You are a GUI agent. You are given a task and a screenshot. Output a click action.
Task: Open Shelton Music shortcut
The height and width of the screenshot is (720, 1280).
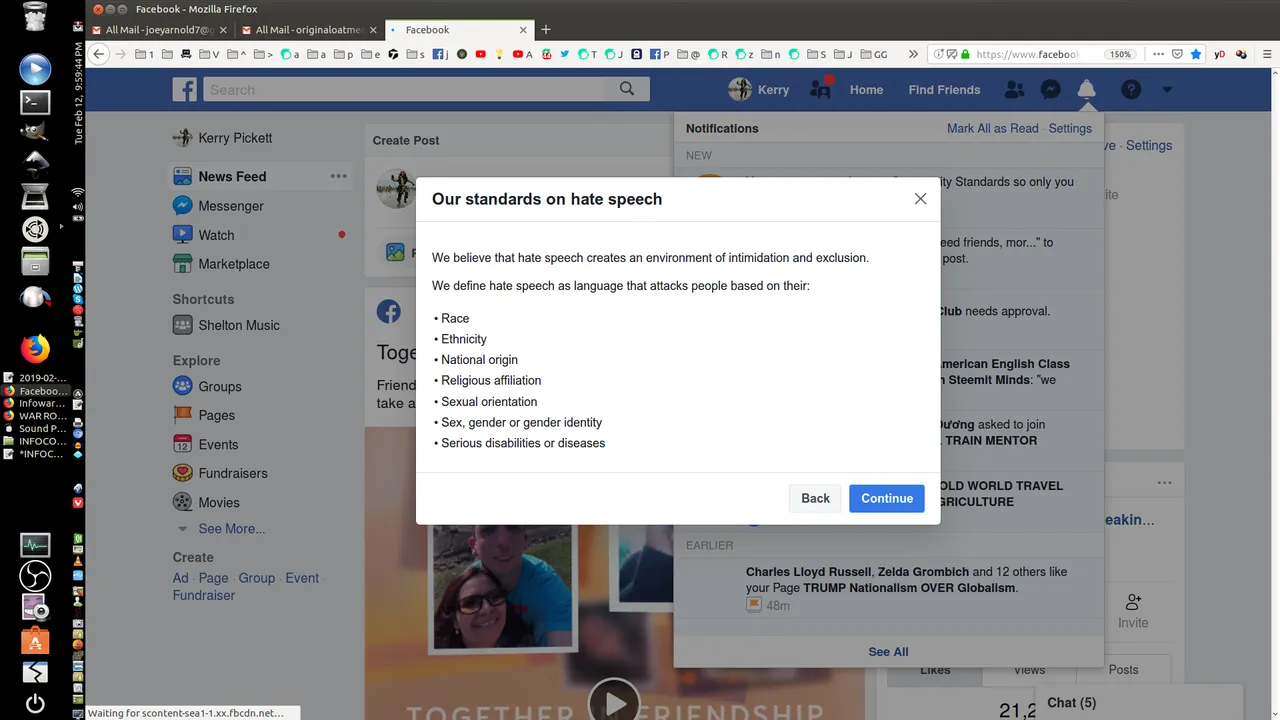pos(239,325)
